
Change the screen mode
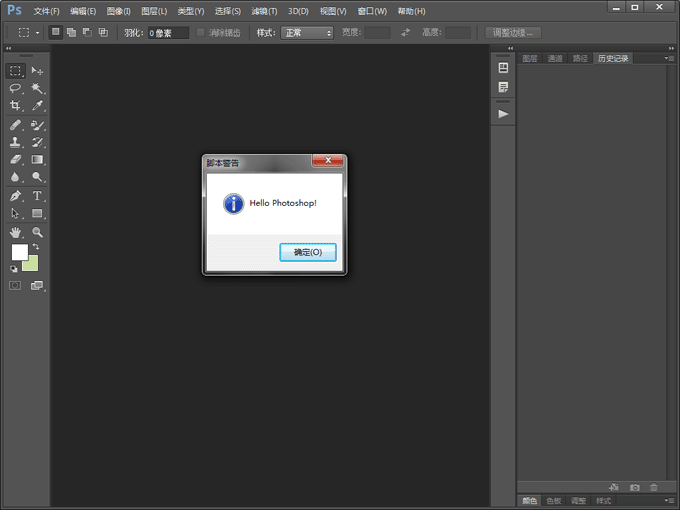point(37,285)
